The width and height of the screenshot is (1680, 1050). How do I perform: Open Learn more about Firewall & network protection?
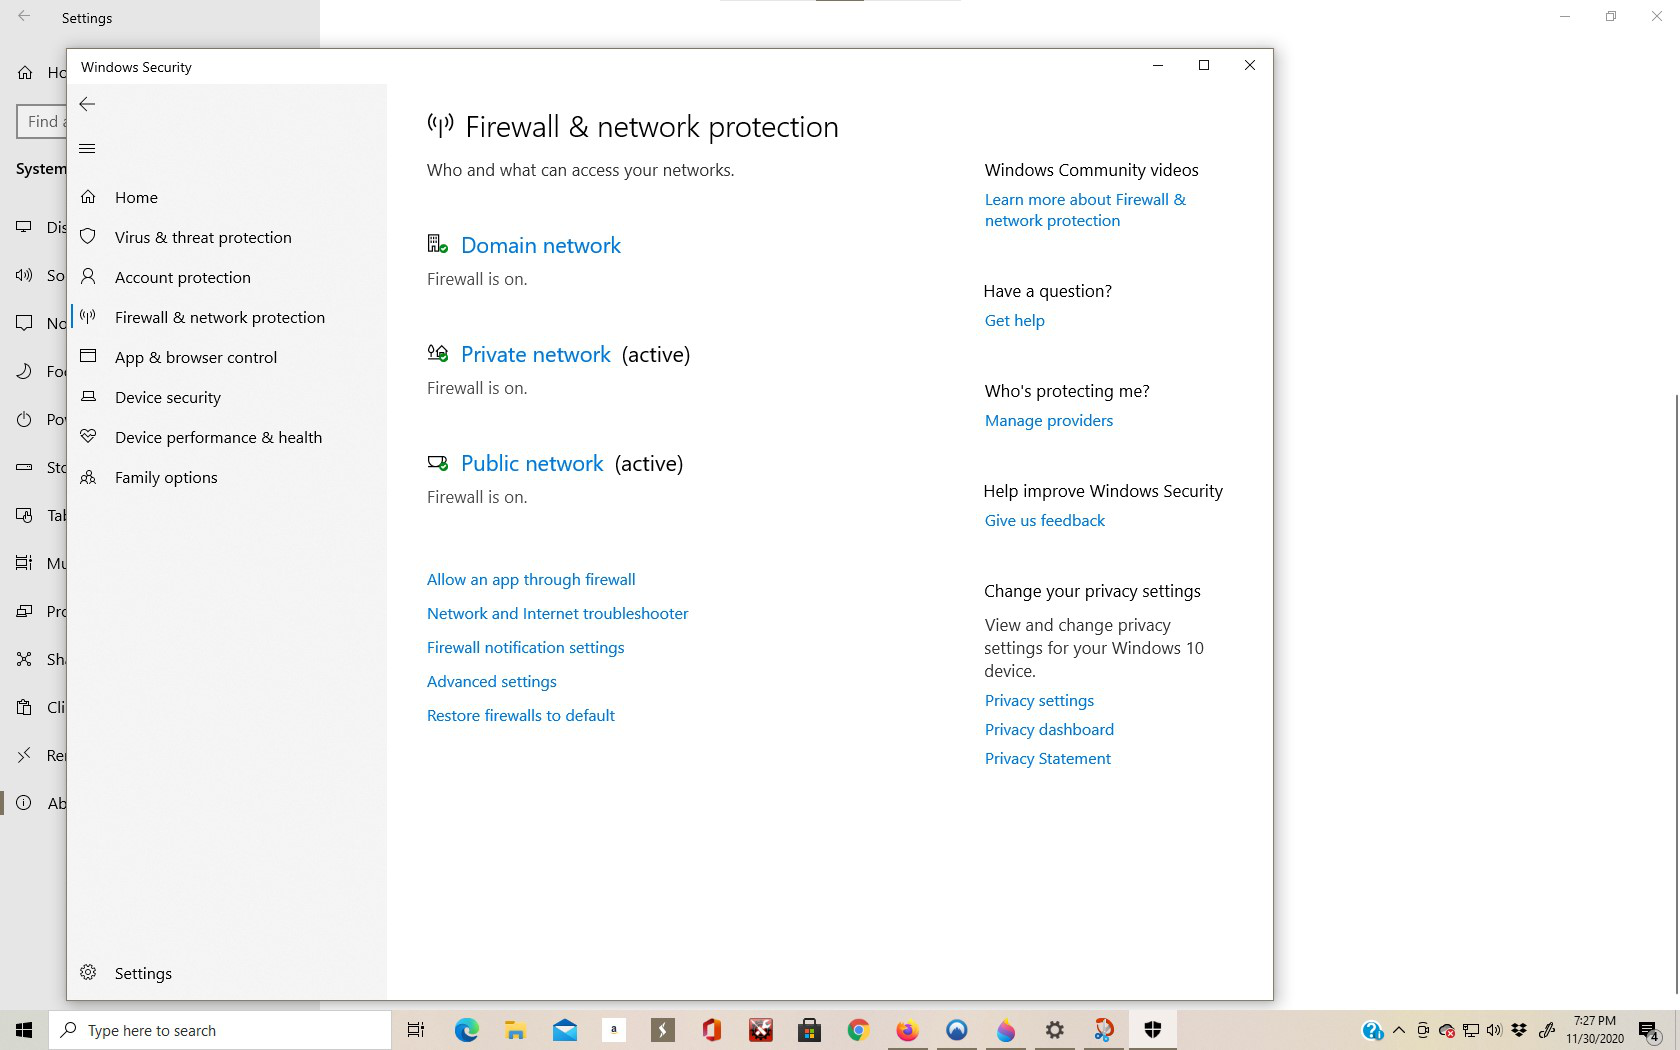[1085, 210]
